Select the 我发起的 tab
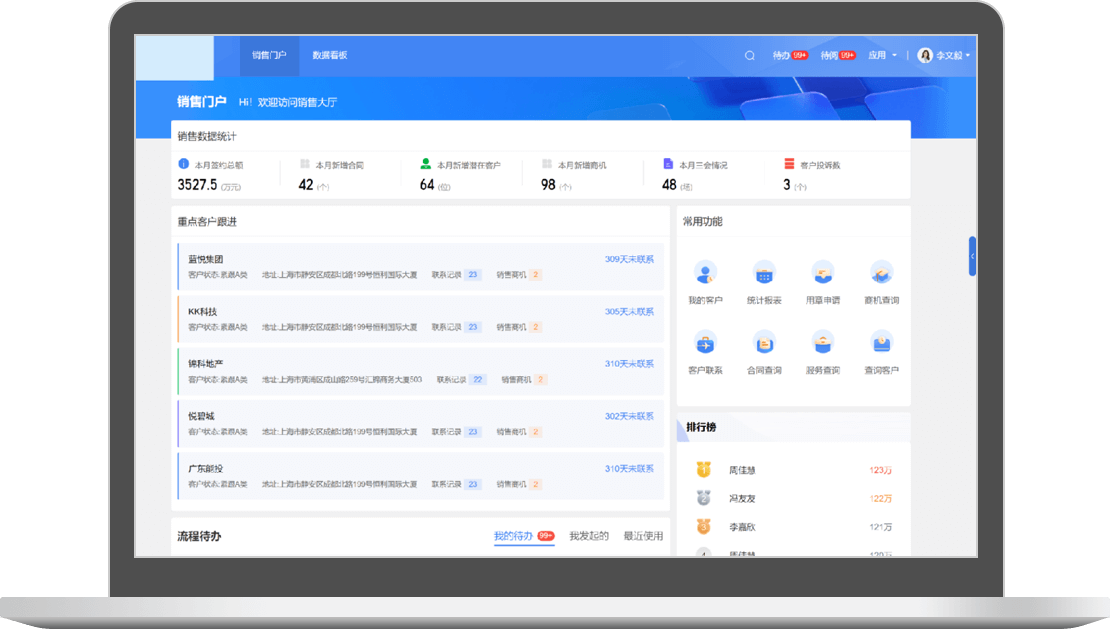Image resolution: width=1110 pixels, height=629 pixels. [x=589, y=536]
